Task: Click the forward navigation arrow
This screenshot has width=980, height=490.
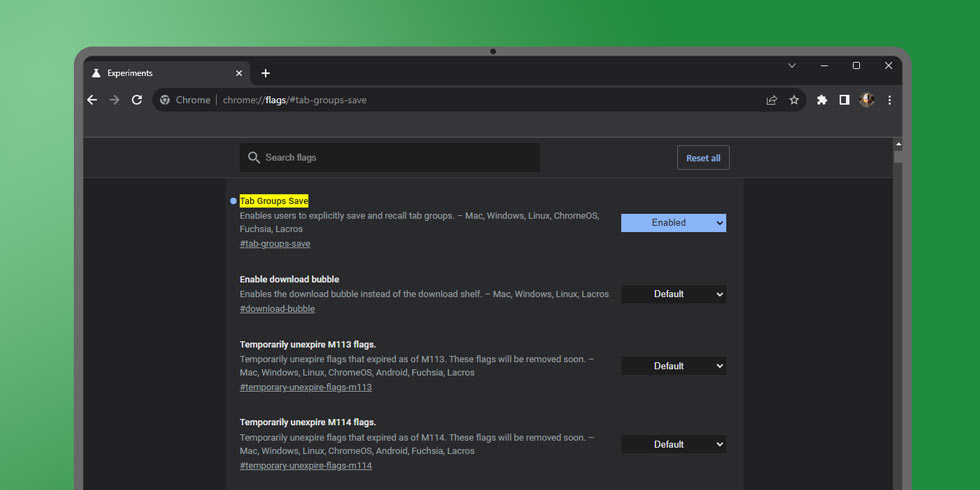Action: 114,100
